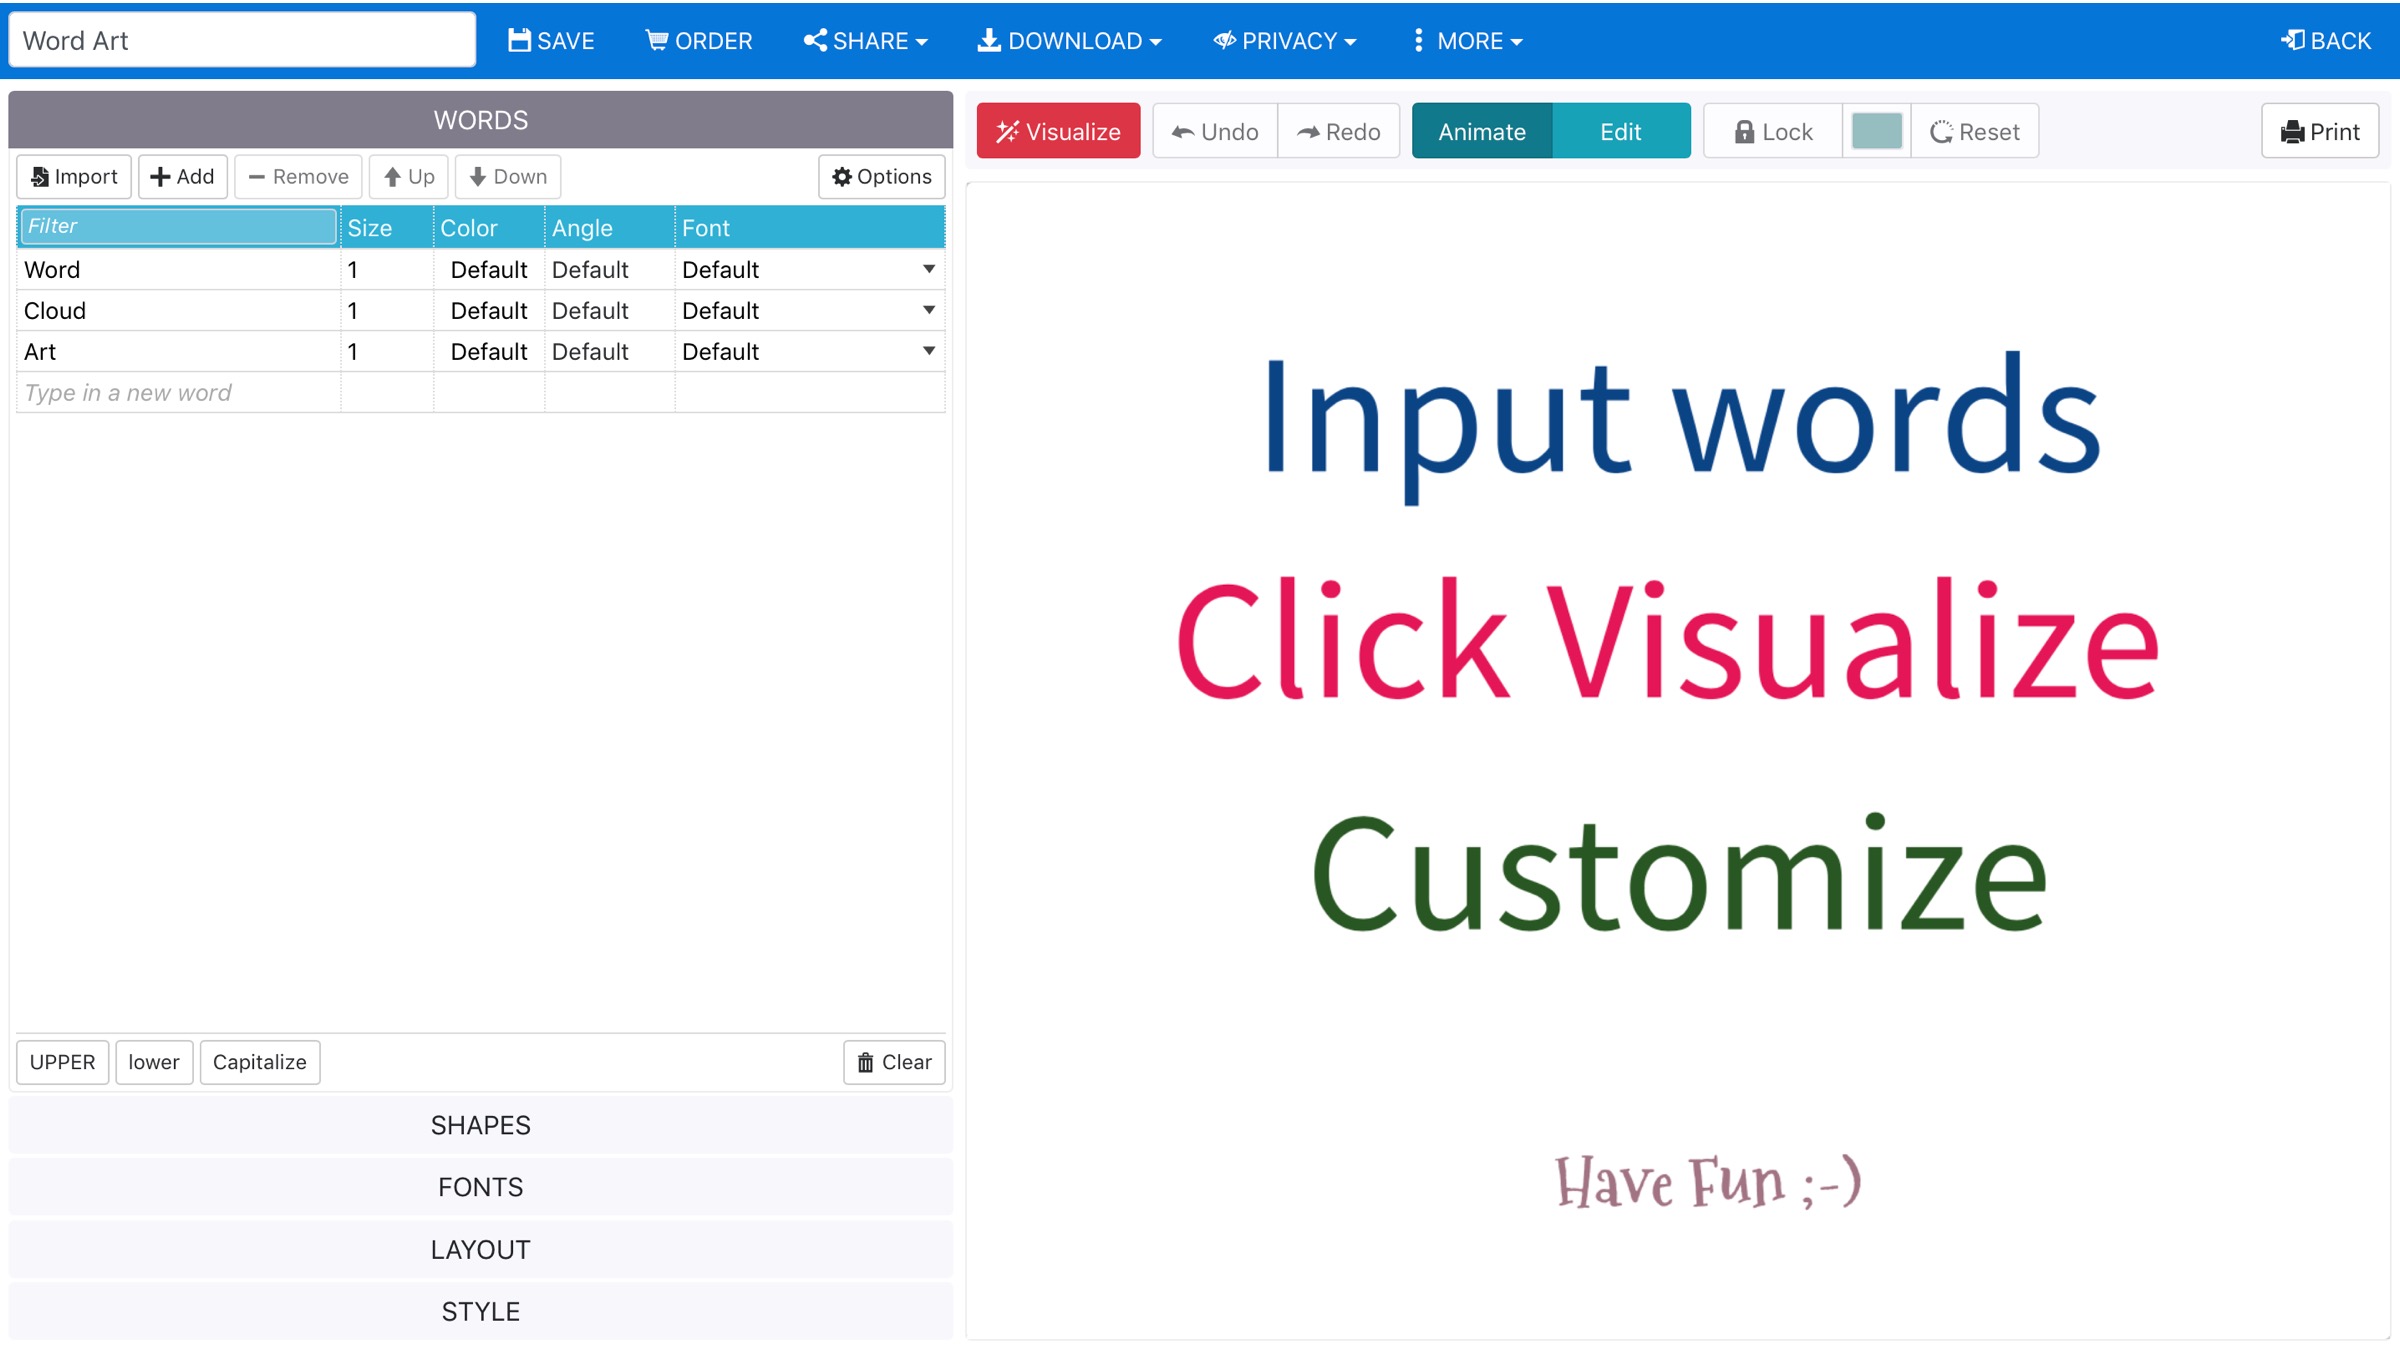Open the Share dropdown menu

865,40
